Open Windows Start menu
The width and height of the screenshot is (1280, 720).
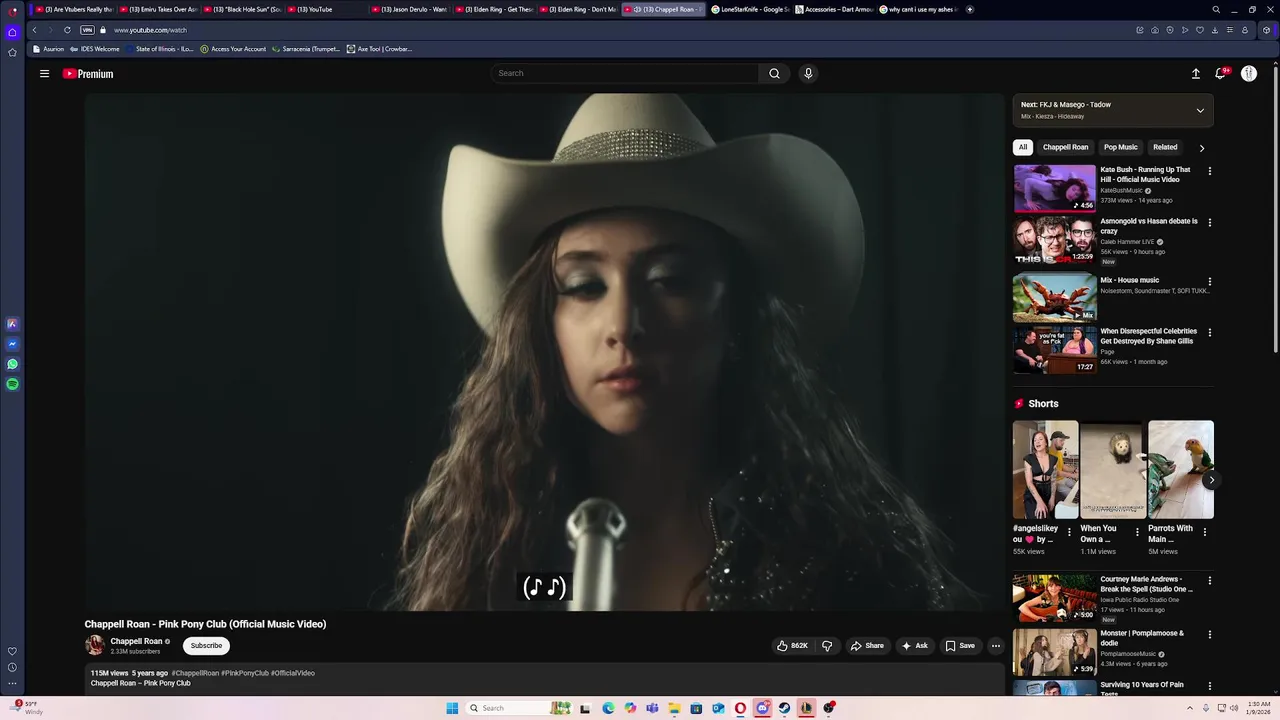pos(452,708)
